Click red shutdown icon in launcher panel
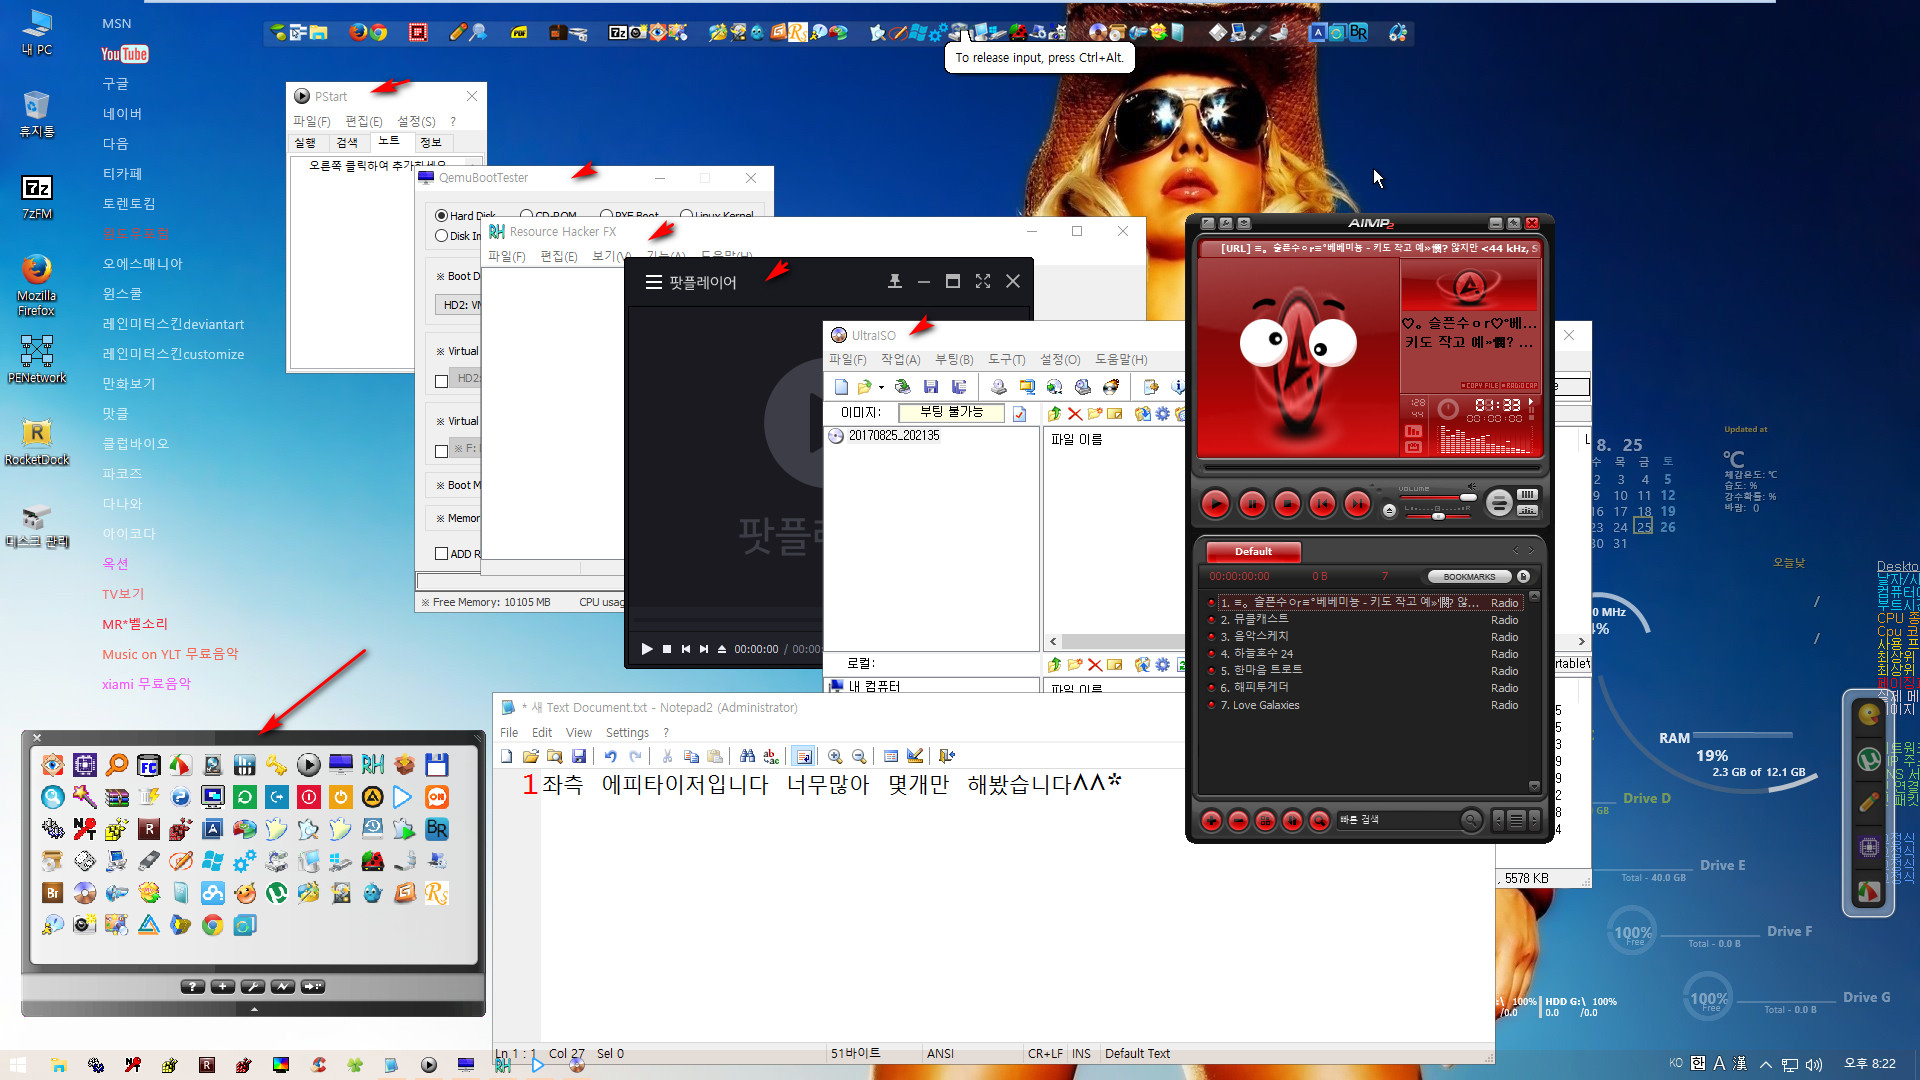Viewport: 1920px width, 1080px height. (308, 798)
